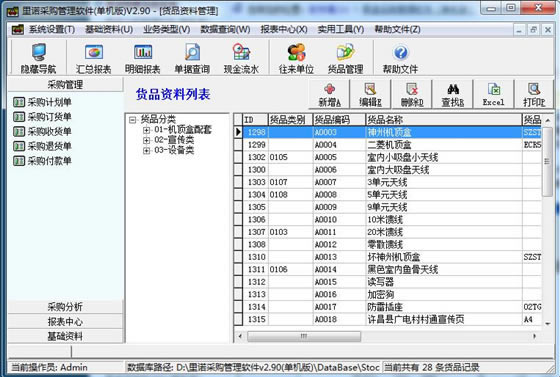The height and width of the screenshot is (377, 560).
Task: Open the 明细报表 detail report icon
Action: [142, 58]
